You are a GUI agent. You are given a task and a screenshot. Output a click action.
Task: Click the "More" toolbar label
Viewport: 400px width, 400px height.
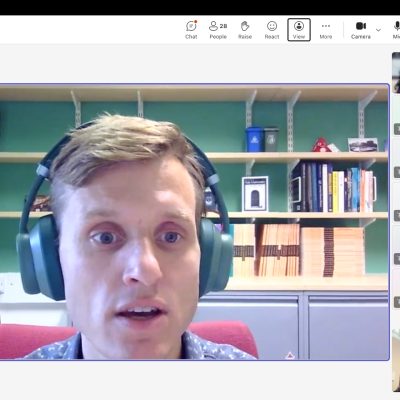click(326, 37)
